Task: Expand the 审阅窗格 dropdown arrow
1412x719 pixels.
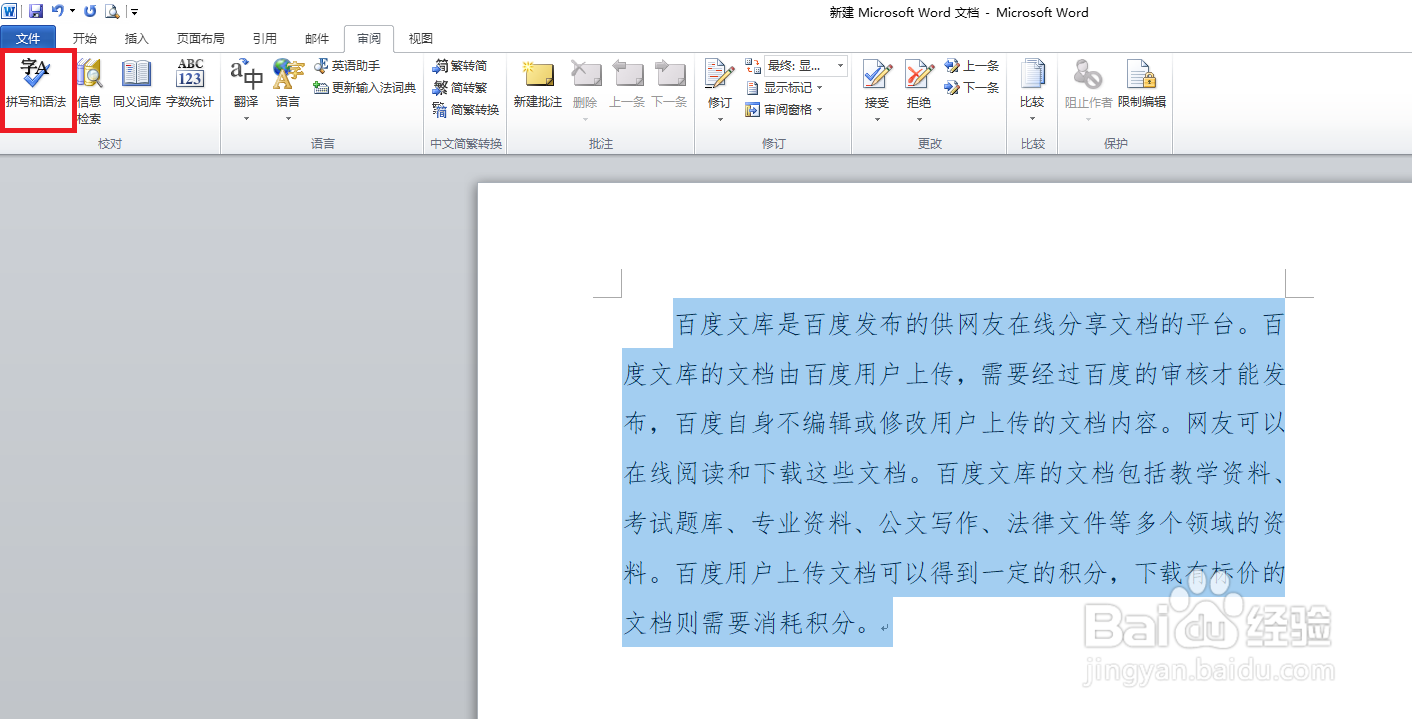Action: point(820,110)
